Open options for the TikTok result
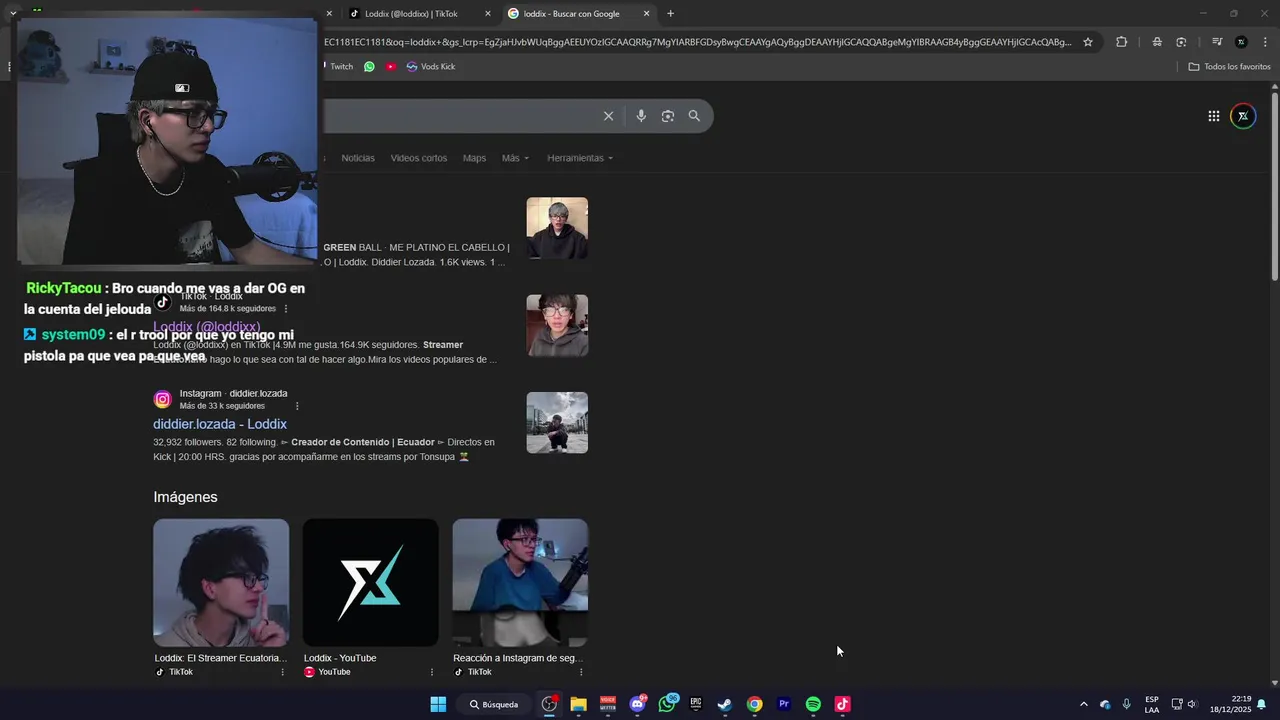This screenshot has height=720, width=1280. coord(286,309)
